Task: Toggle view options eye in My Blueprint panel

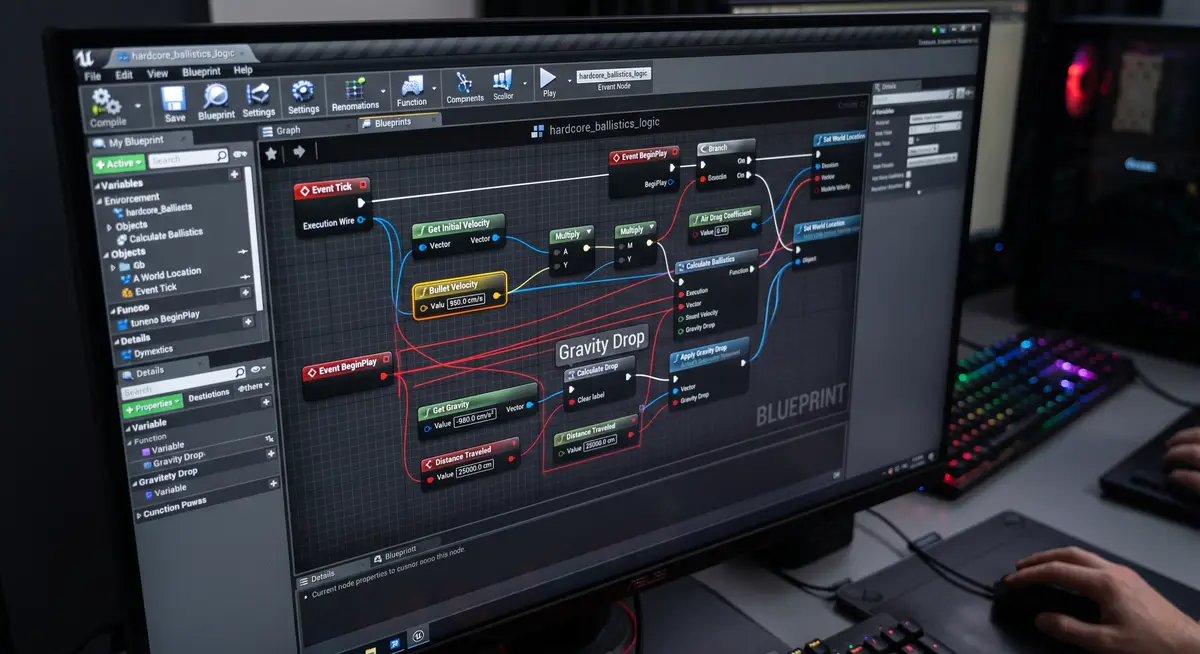Action: pyautogui.click(x=240, y=155)
